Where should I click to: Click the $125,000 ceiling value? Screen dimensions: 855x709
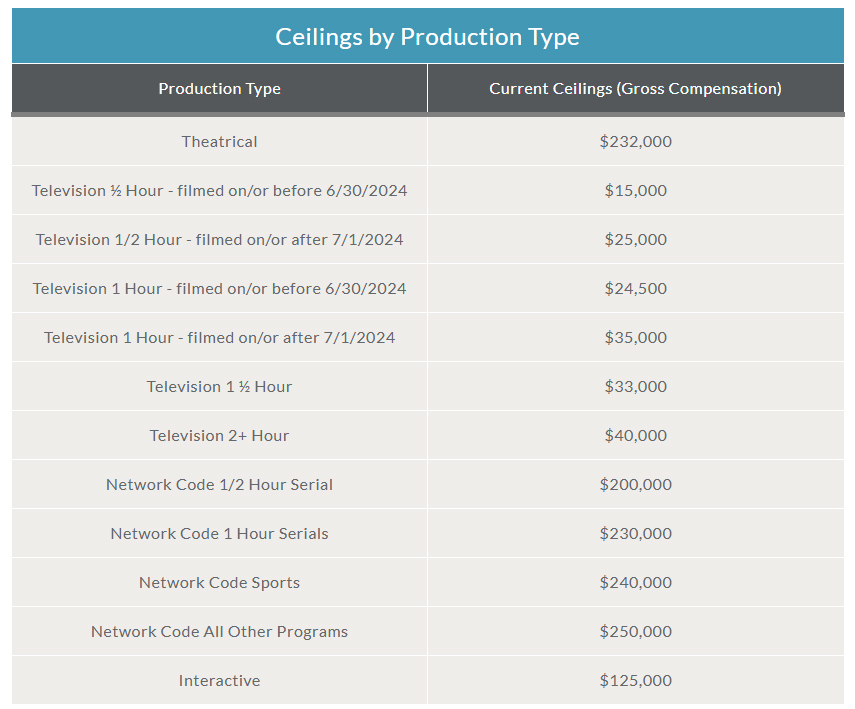pyautogui.click(x=635, y=681)
